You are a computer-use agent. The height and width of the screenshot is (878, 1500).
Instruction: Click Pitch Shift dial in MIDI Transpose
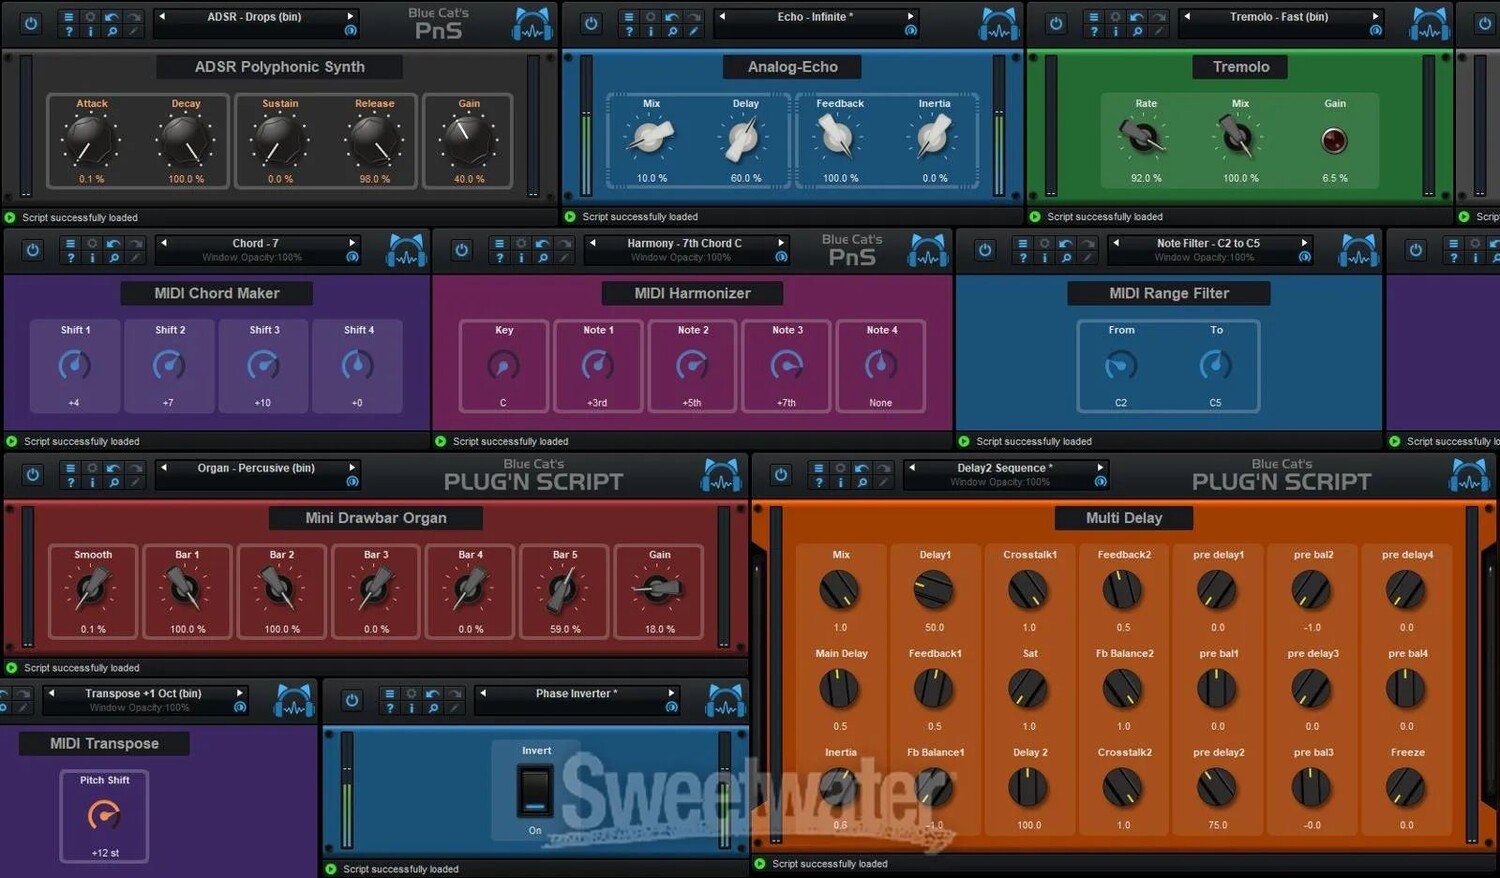104,816
